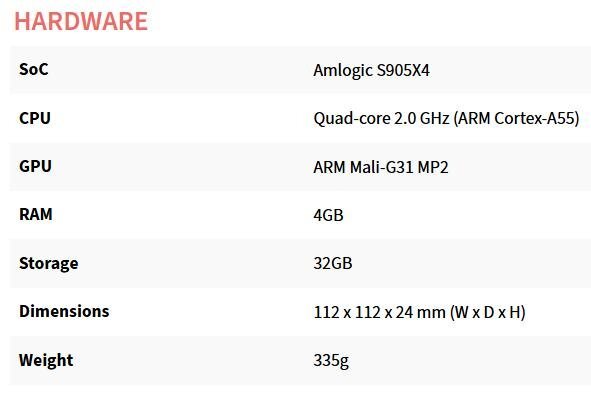
Task: Select the SoC row label
Action: coord(34,69)
